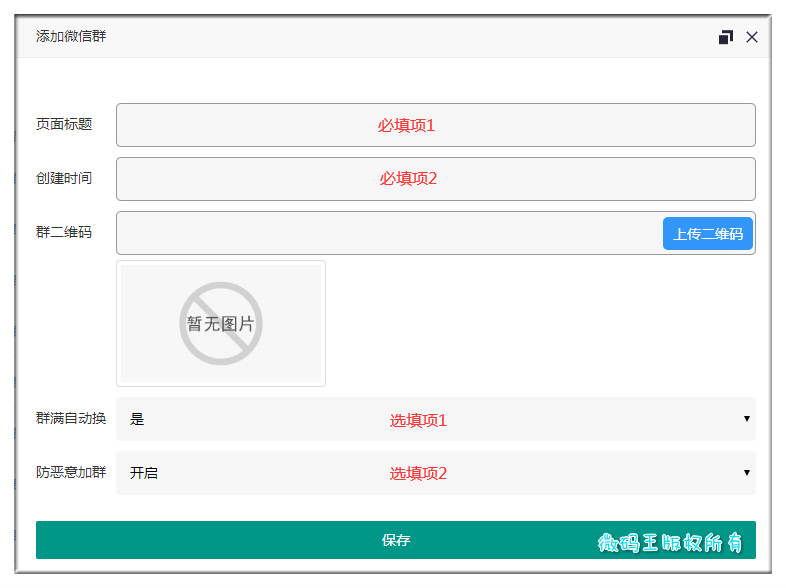Open the 防恶意加群 select showing 开启
Screen dimensions: 786x588
tap(436, 473)
